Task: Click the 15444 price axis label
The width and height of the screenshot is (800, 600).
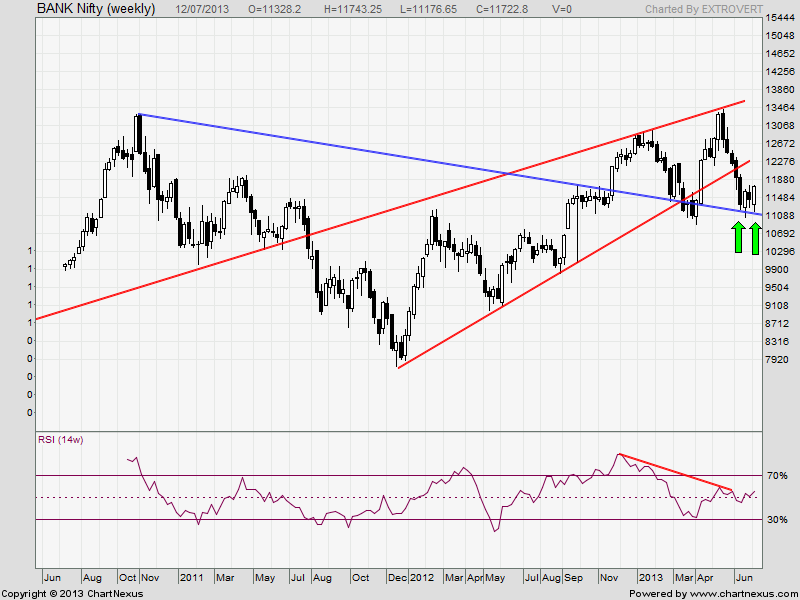Action: pos(780,18)
